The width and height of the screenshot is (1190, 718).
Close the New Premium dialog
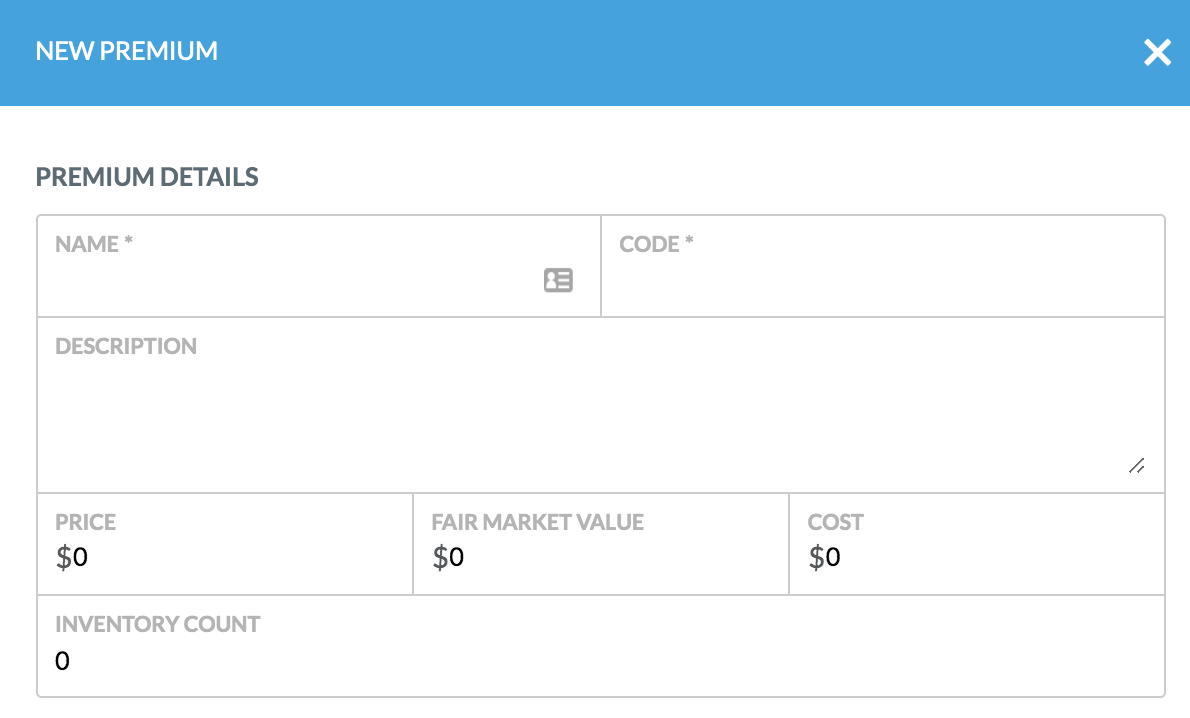pyautogui.click(x=1157, y=53)
